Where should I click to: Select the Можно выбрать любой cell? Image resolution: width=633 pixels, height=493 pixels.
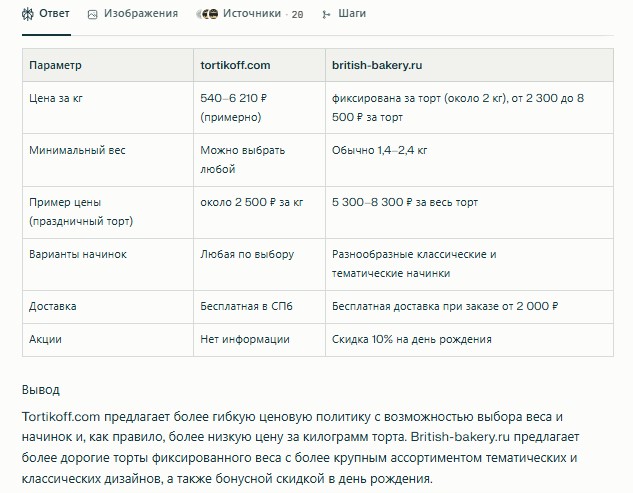coord(259,160)
